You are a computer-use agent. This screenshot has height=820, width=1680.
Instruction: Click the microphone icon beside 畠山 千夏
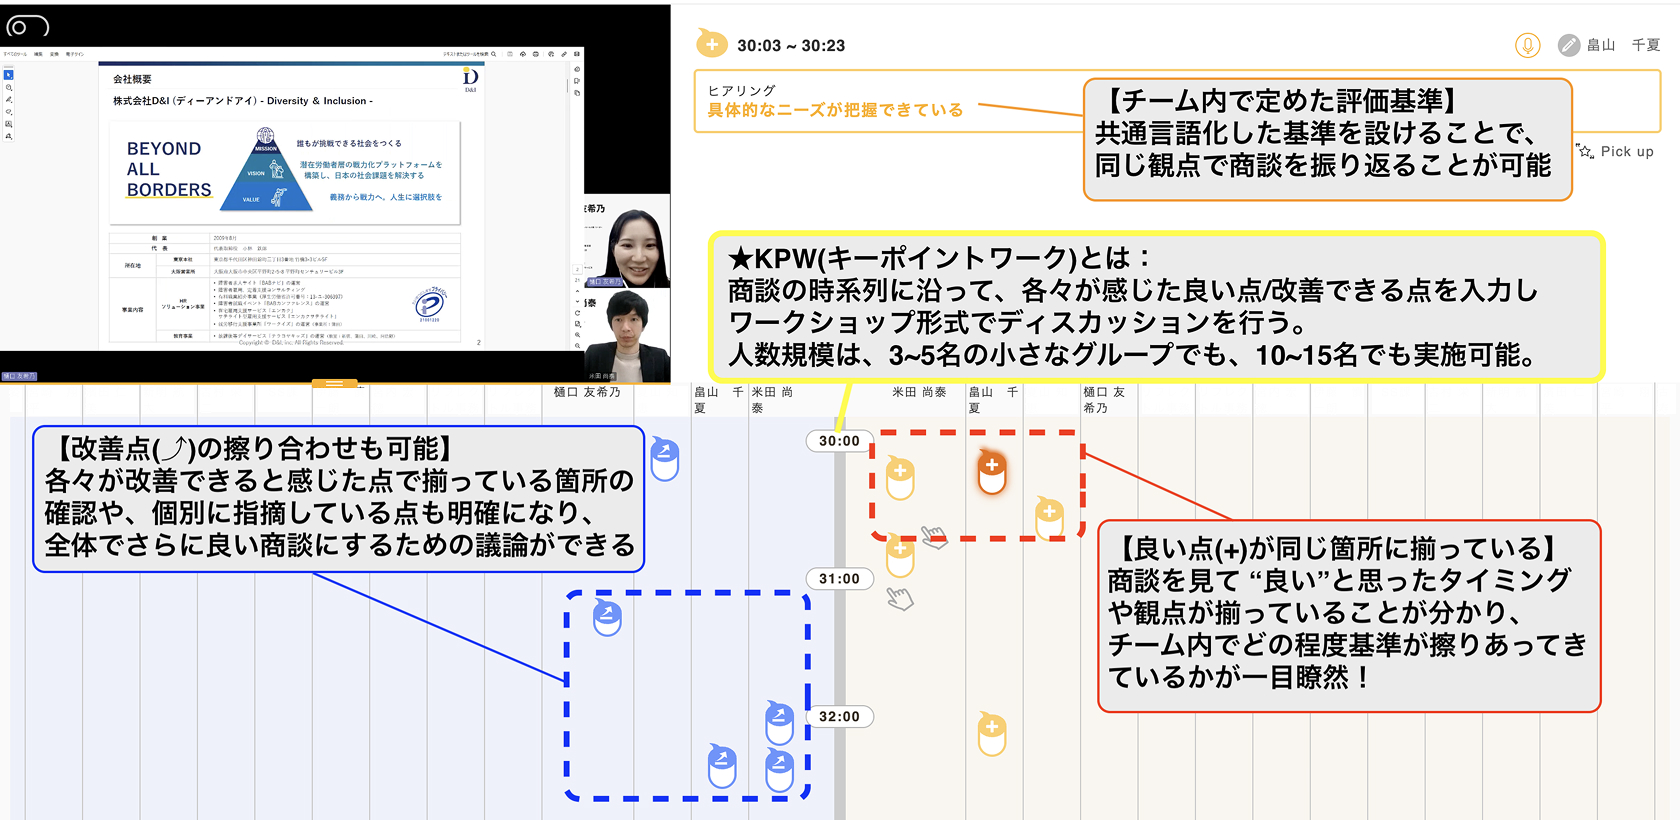click(x=1527, y=45)
